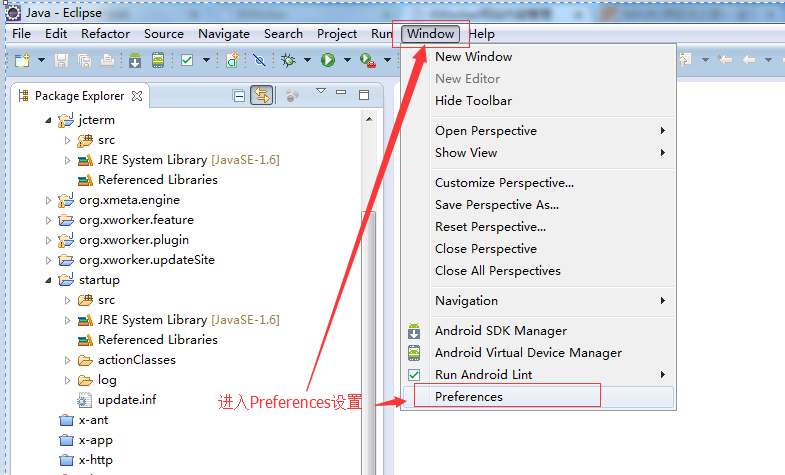This screenshot has height=475, width=785.
Task: Click the New Android XML file icon
Action: coord(232,61)
